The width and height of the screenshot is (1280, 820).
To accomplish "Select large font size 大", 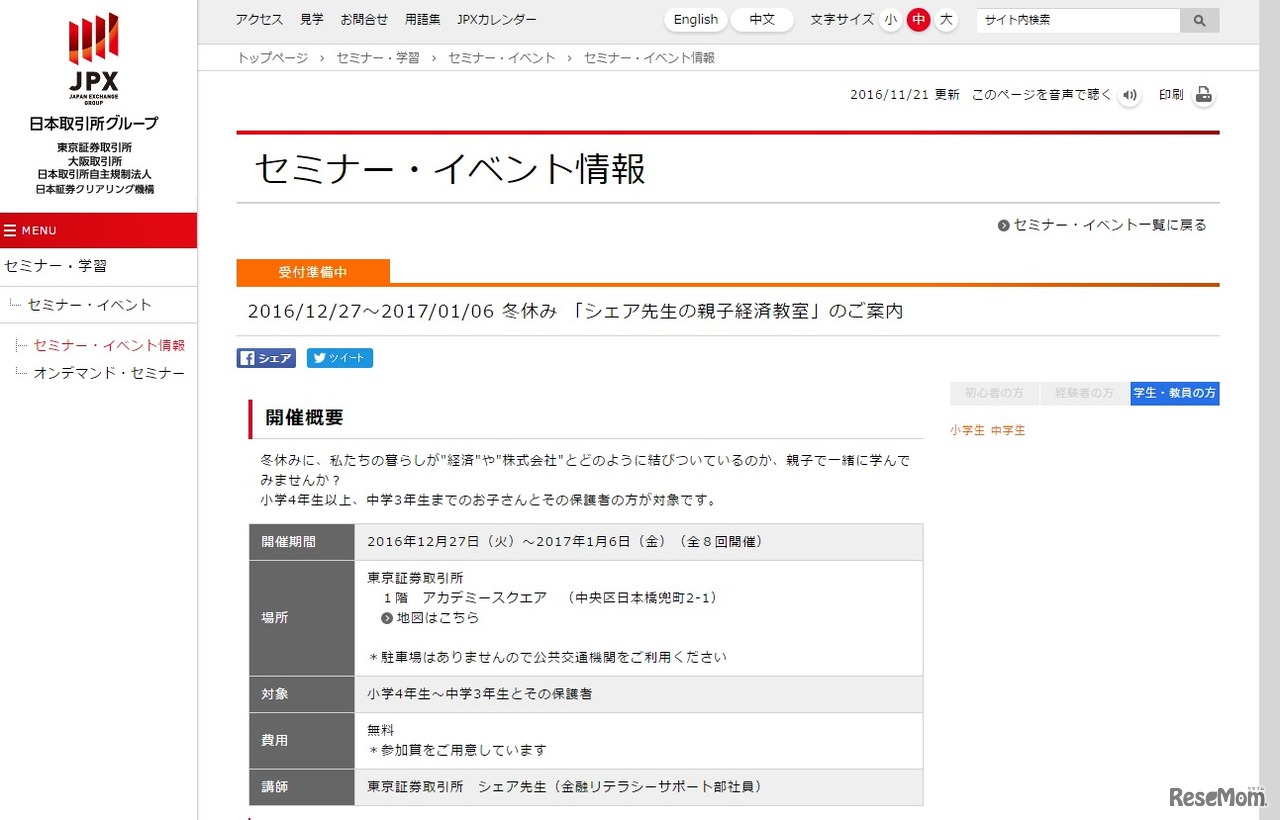I will pos(946,20).
